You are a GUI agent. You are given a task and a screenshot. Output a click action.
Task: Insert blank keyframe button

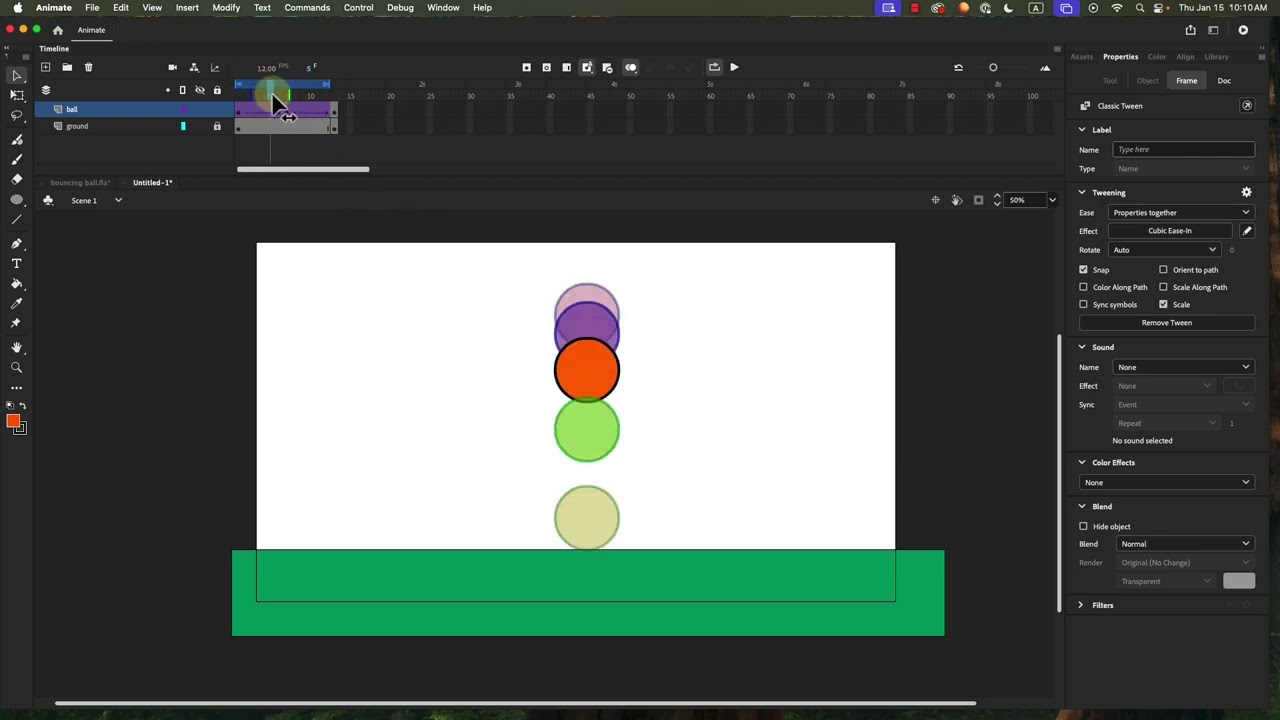(x=546, y=67)
